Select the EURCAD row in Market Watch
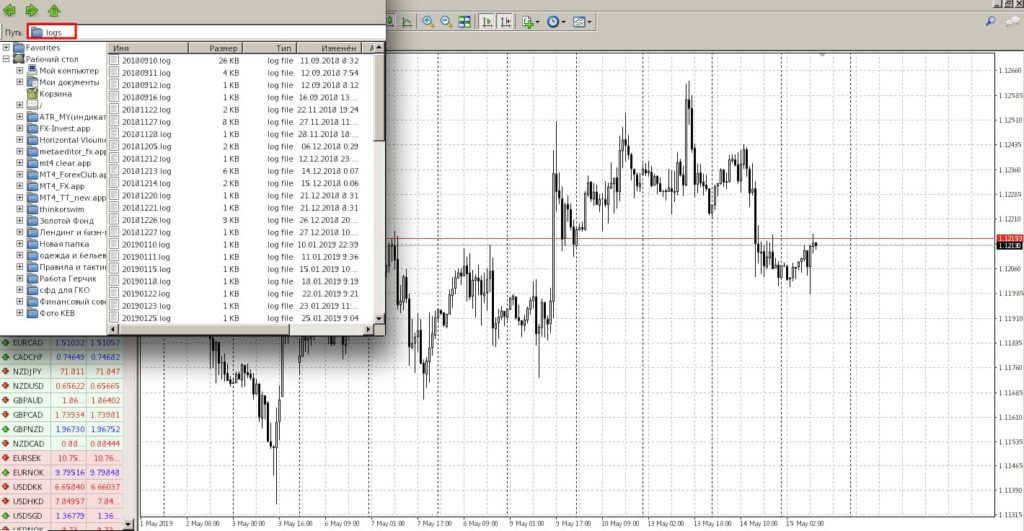Screen dimensions: 1024x531 pos(28,342)
